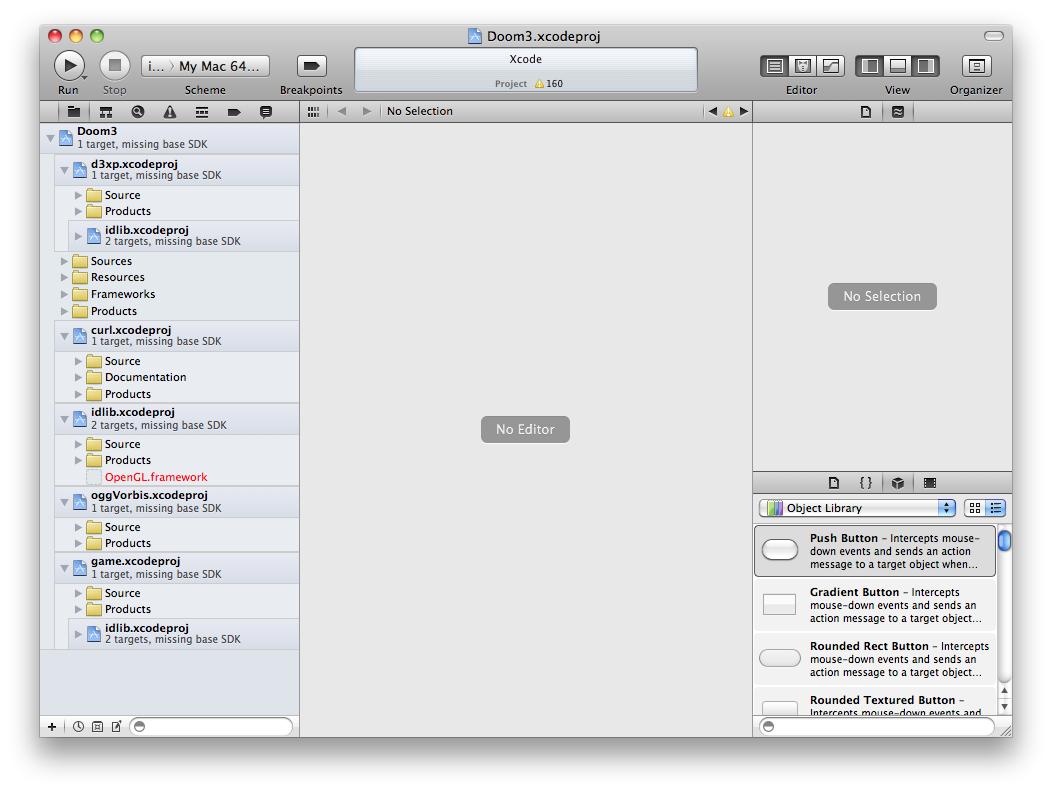The width and height of the screenshot is (1052, 792).
Task: Switch library to icon grid view
Action: pos(975,508)
